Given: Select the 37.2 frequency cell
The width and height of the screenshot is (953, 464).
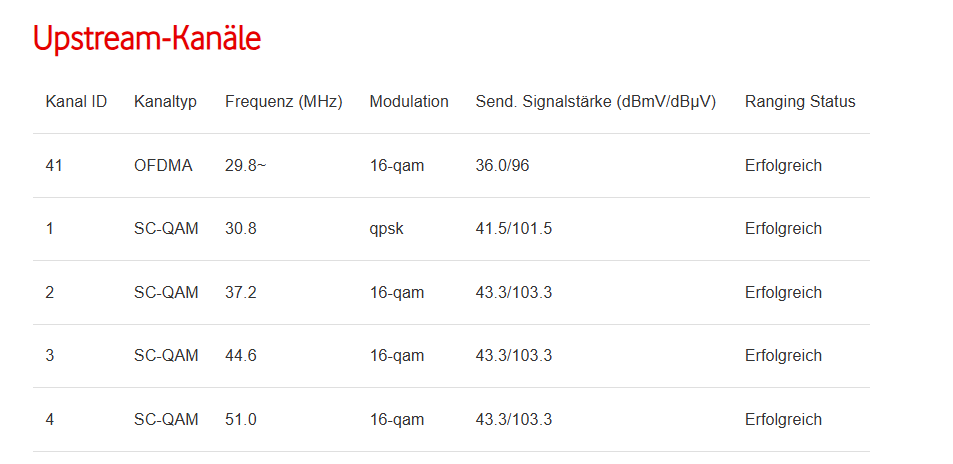Looking at the screenshot, I should (241, 293).
